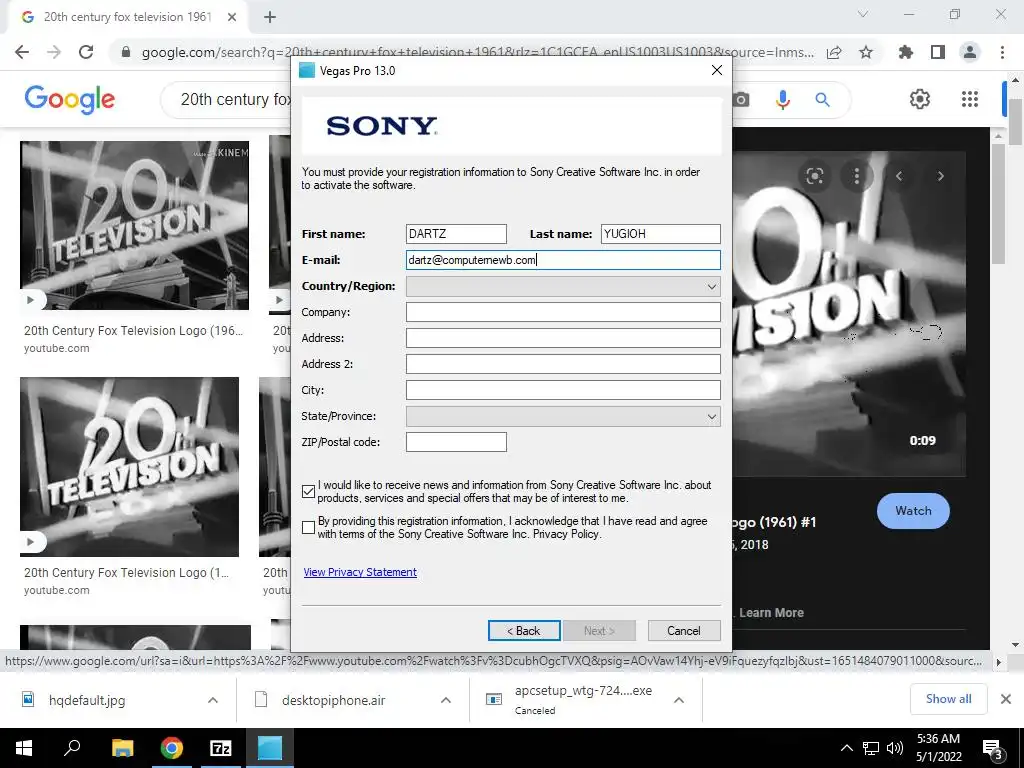Viewport: 1024px width, 768px height.
Task: Click the Chrome address bar URL
Action: tap(477, 52)
